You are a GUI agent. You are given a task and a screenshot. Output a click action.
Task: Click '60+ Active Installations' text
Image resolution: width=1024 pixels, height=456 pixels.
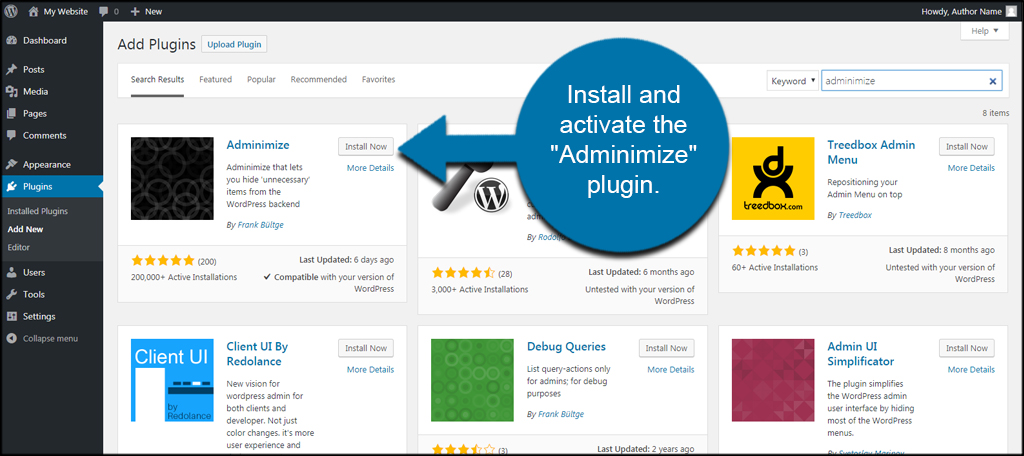(775, 267)
